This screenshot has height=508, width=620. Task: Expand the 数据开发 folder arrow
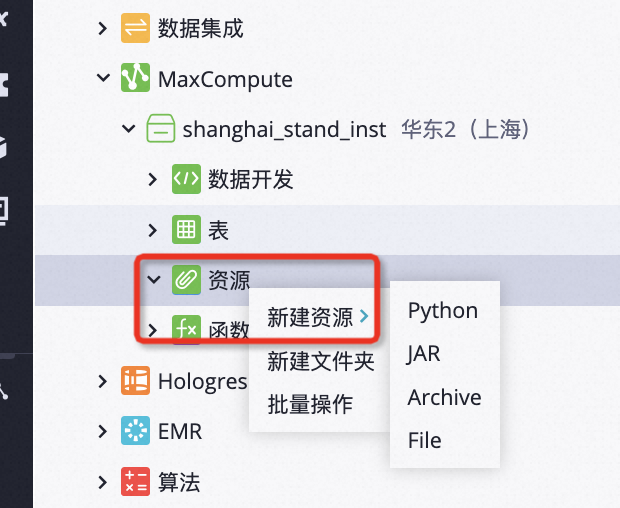tap(152, 180)
